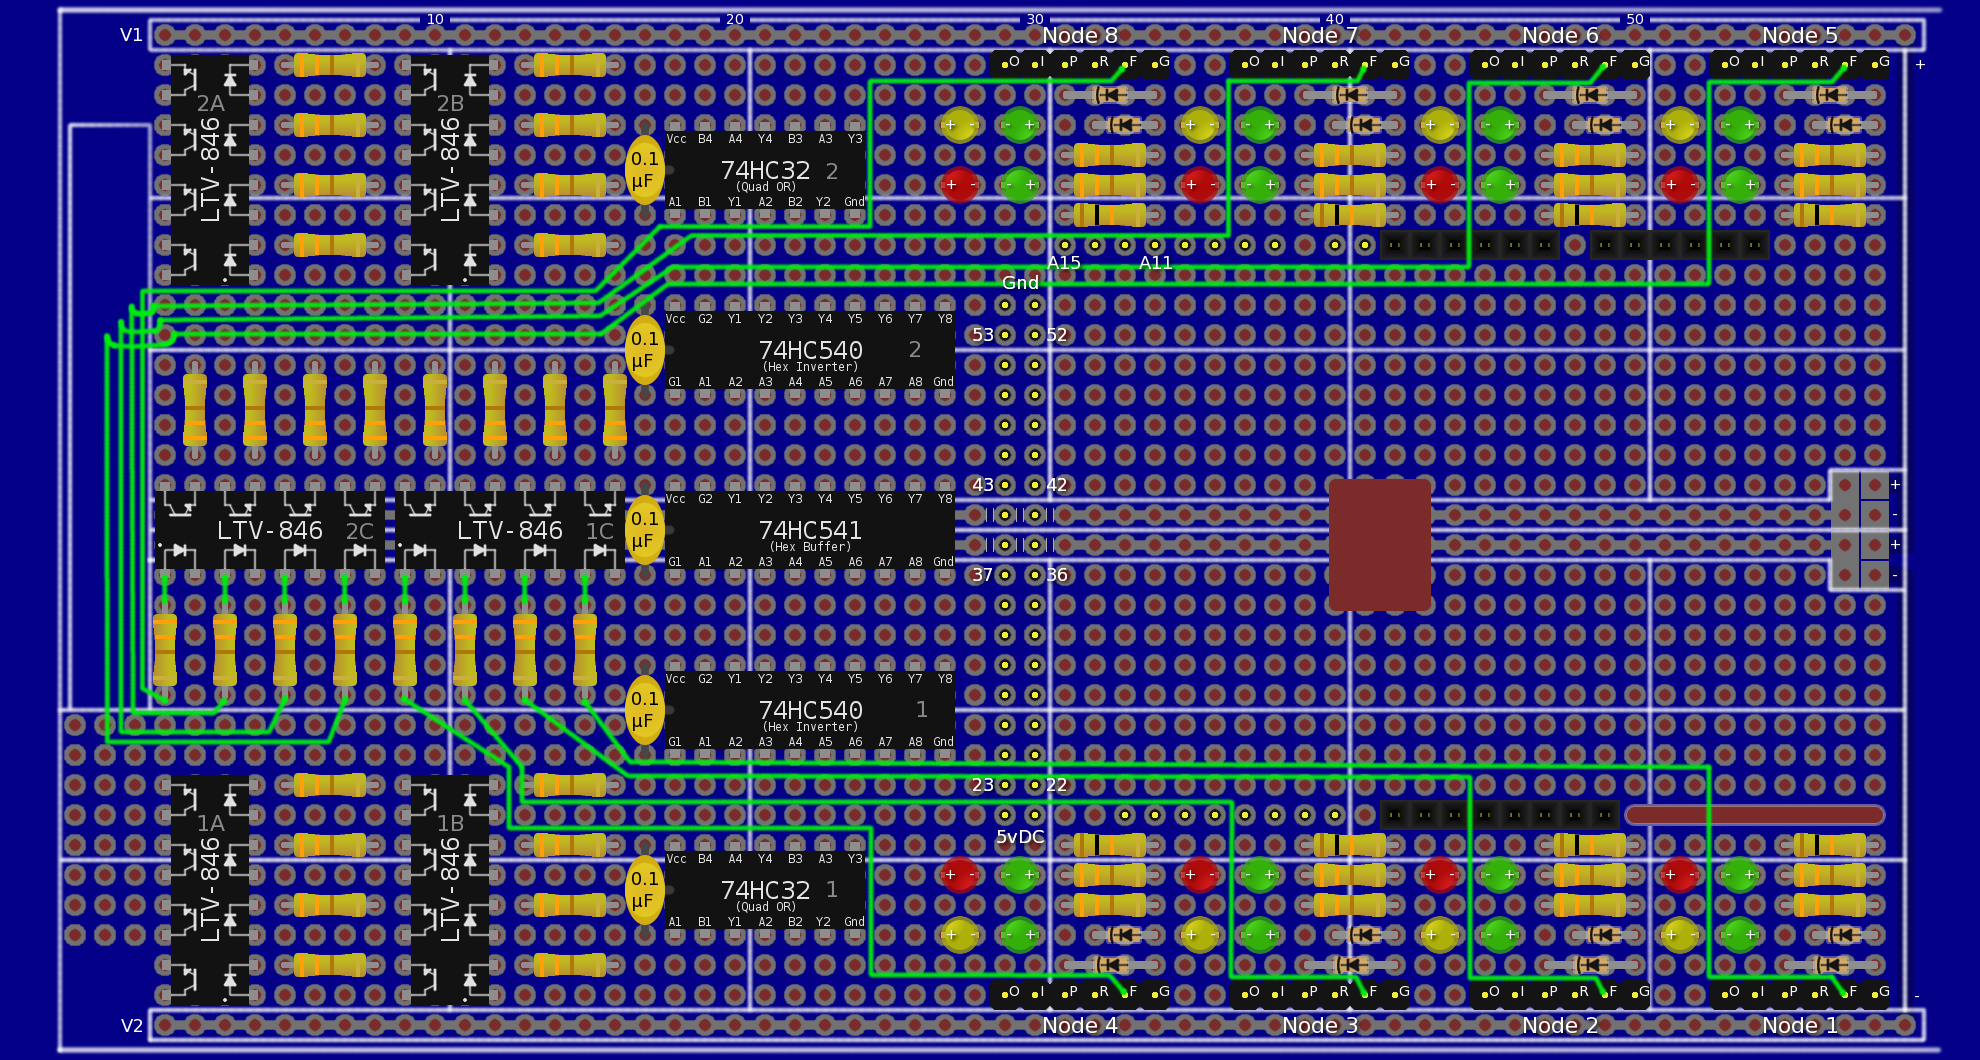Select the LTV-846 optocoupler labeled 1B

[450, 890]
